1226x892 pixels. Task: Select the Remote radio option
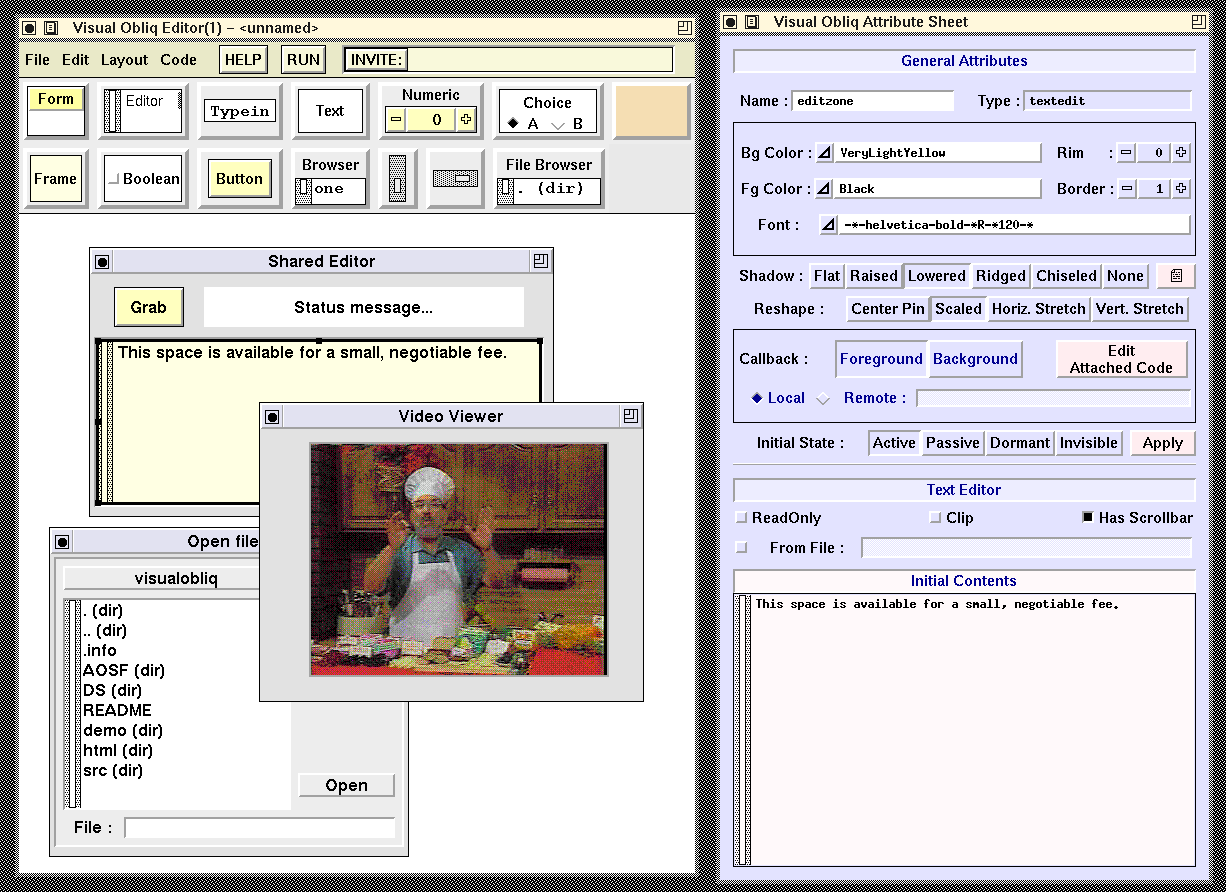pos(823,399)
